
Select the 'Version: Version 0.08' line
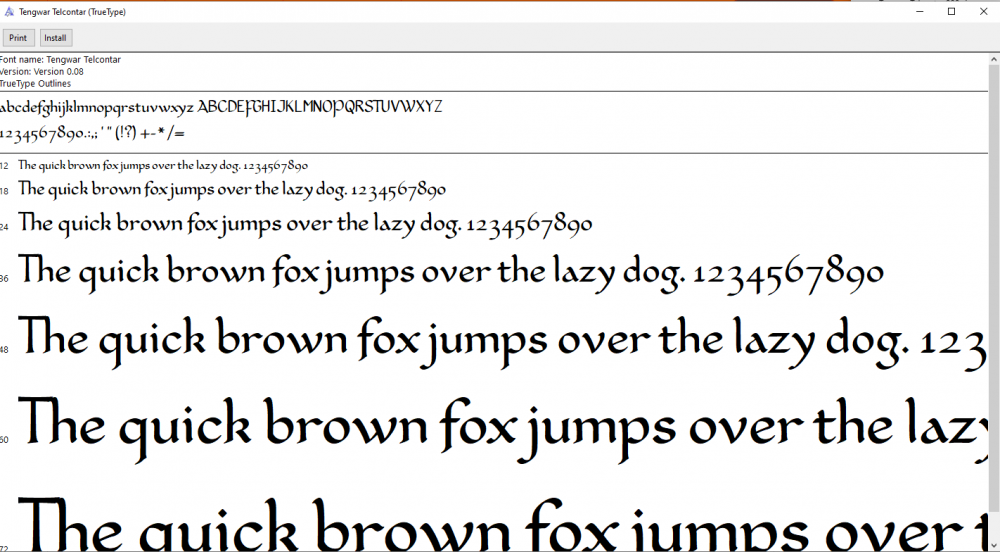42,71
